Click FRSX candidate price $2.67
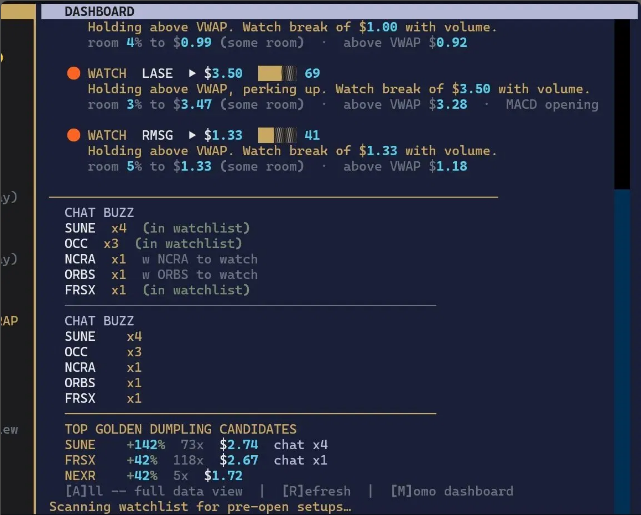The image size is (641, 515). point(239,460)
